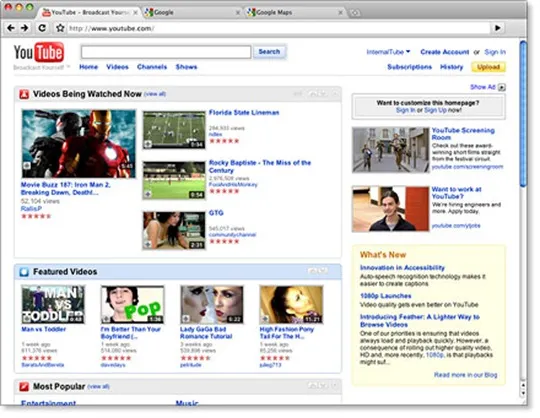
Task: Click the Featured Videos blue header icon
Action: point(24,272)
